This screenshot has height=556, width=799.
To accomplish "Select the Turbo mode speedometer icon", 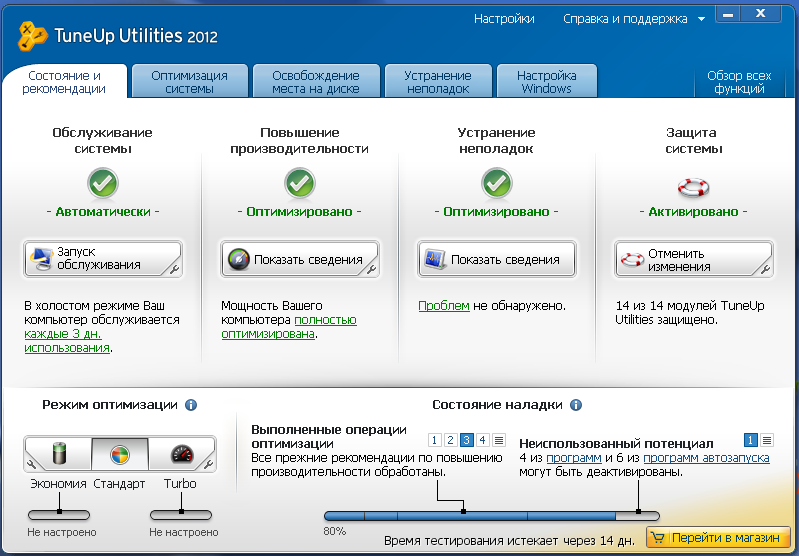I will (x=180, y=454).
